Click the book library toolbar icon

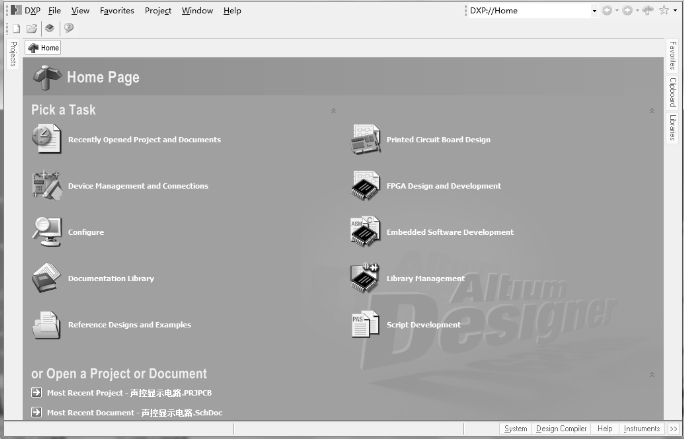(x=50, y=28)
